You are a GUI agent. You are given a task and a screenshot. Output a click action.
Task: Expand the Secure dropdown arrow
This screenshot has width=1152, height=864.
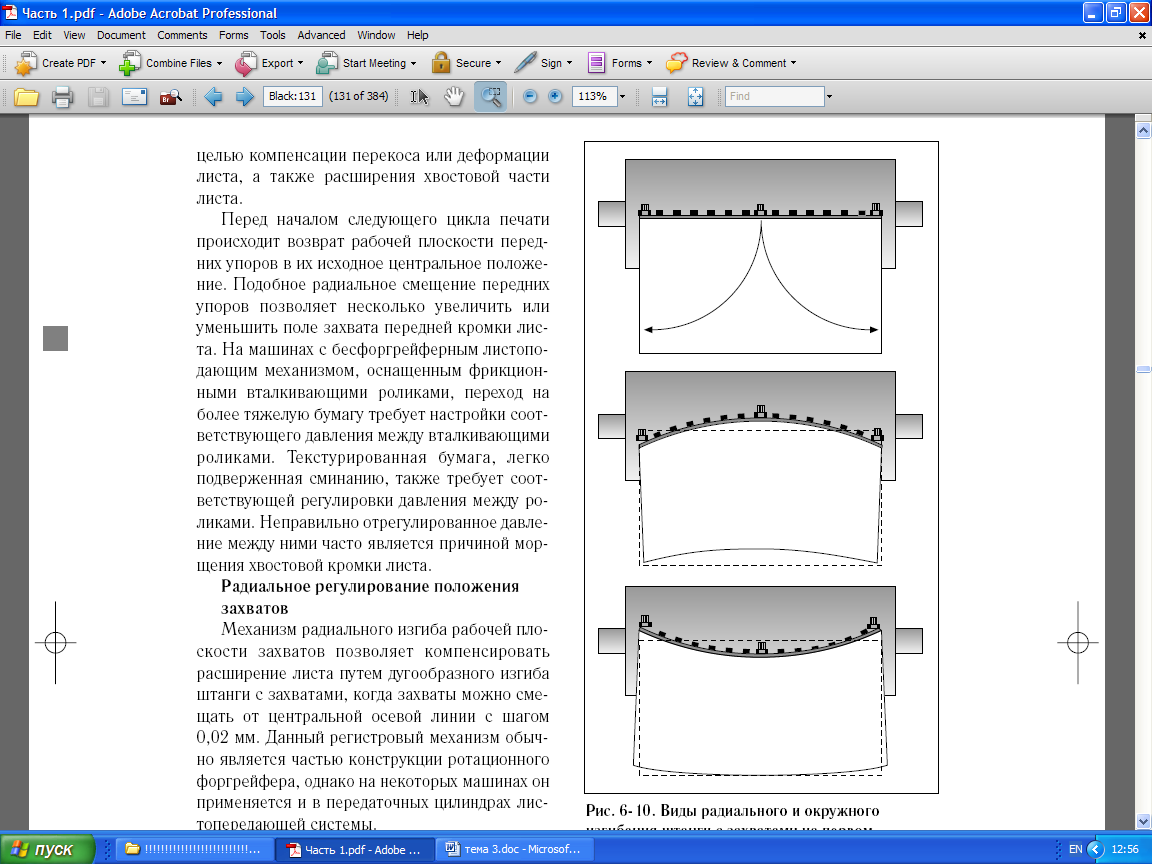click(x=499, y=63)
